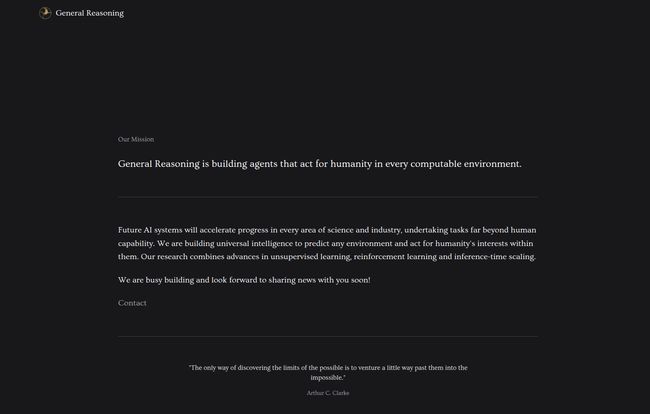
Task: Click the General Reasoning logo icon
Action: coord(45,13)
